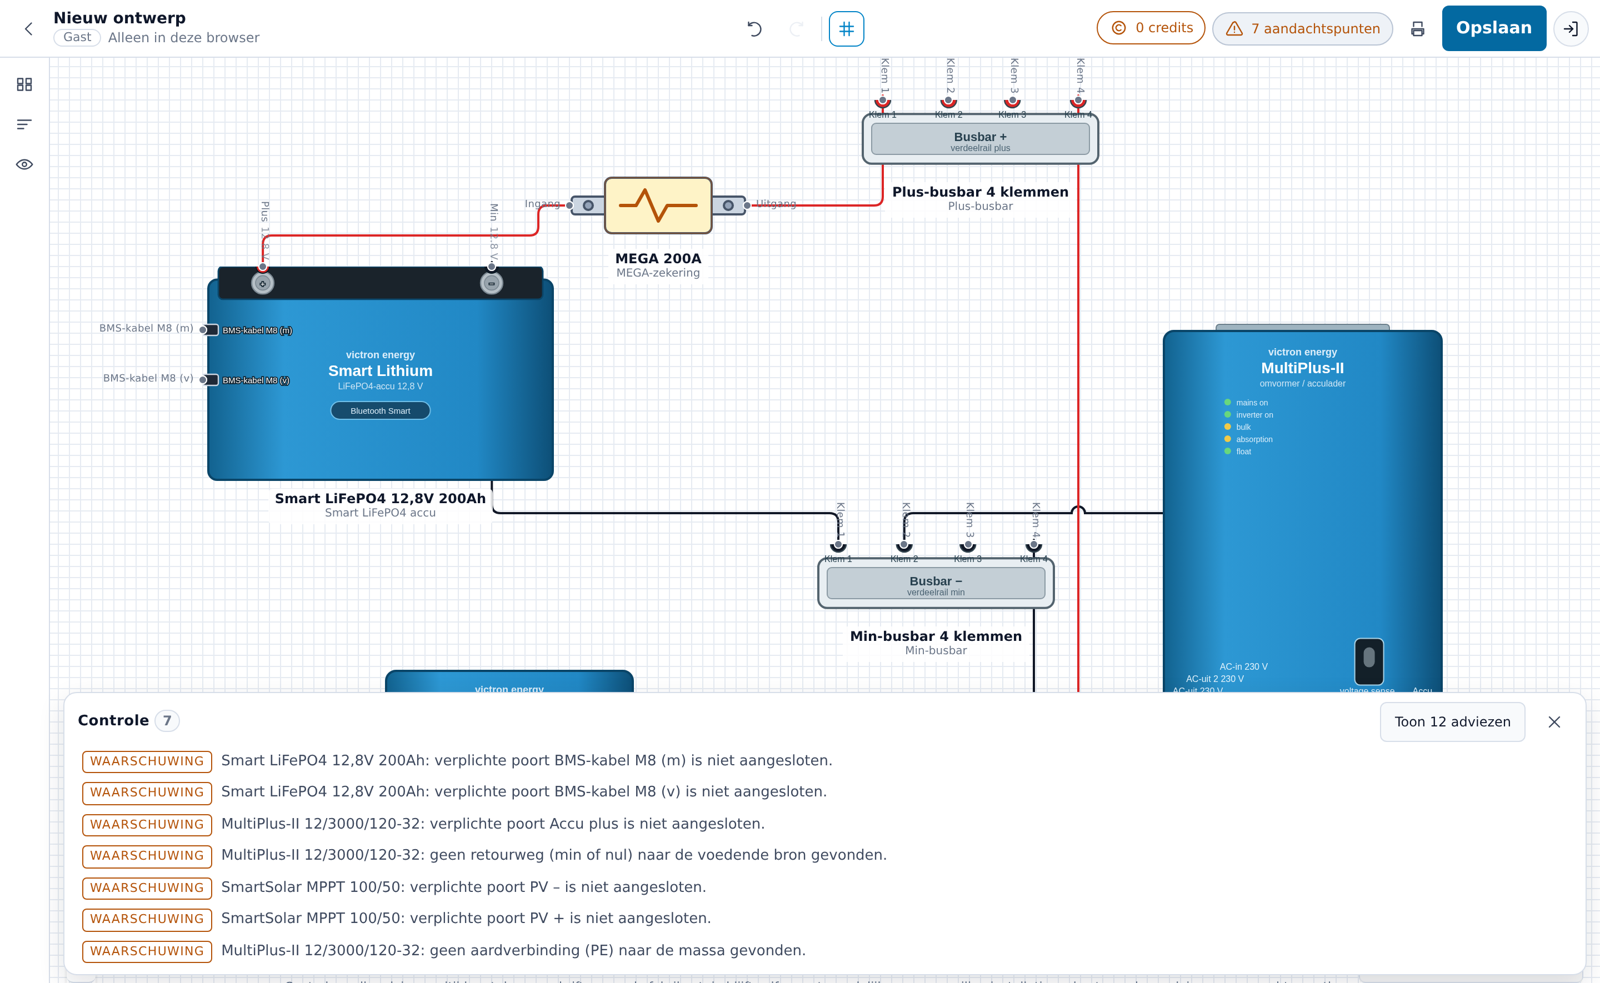Close the Controle panel
The height and width of the screenshot is (983, 1600).
[x=1554, y=722]
